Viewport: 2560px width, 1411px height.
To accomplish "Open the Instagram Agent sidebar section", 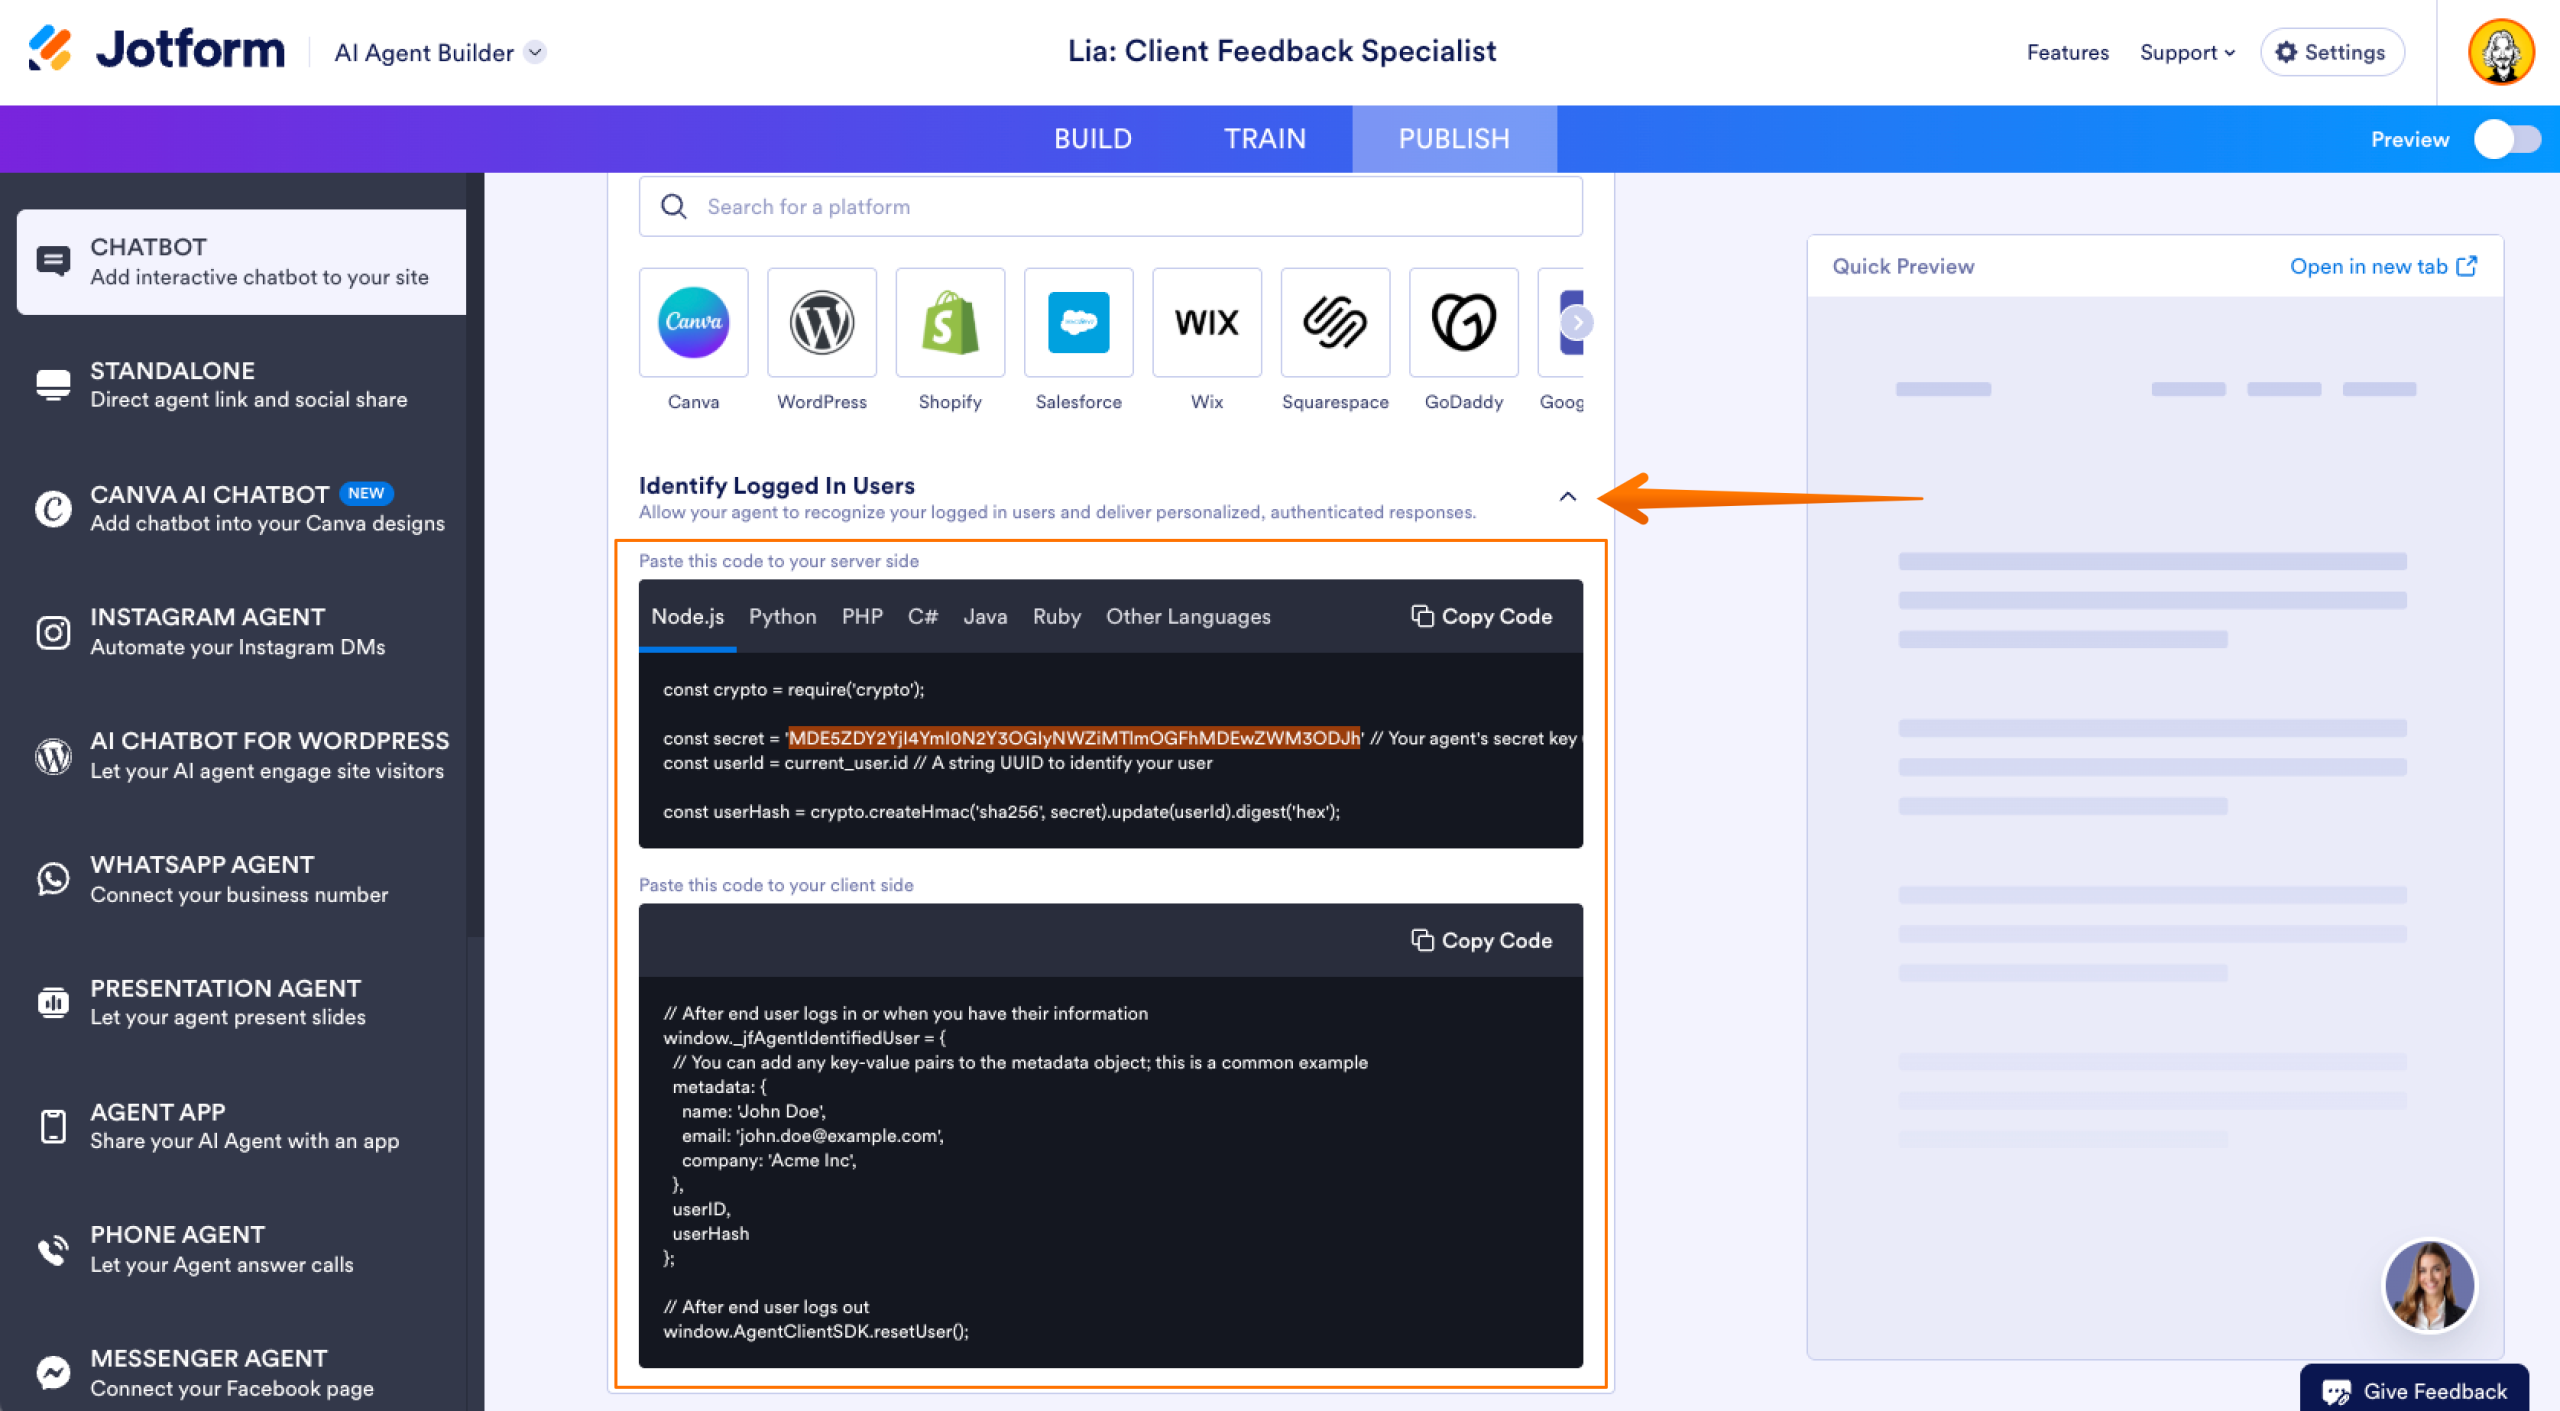I will click(x=240, y=631).
